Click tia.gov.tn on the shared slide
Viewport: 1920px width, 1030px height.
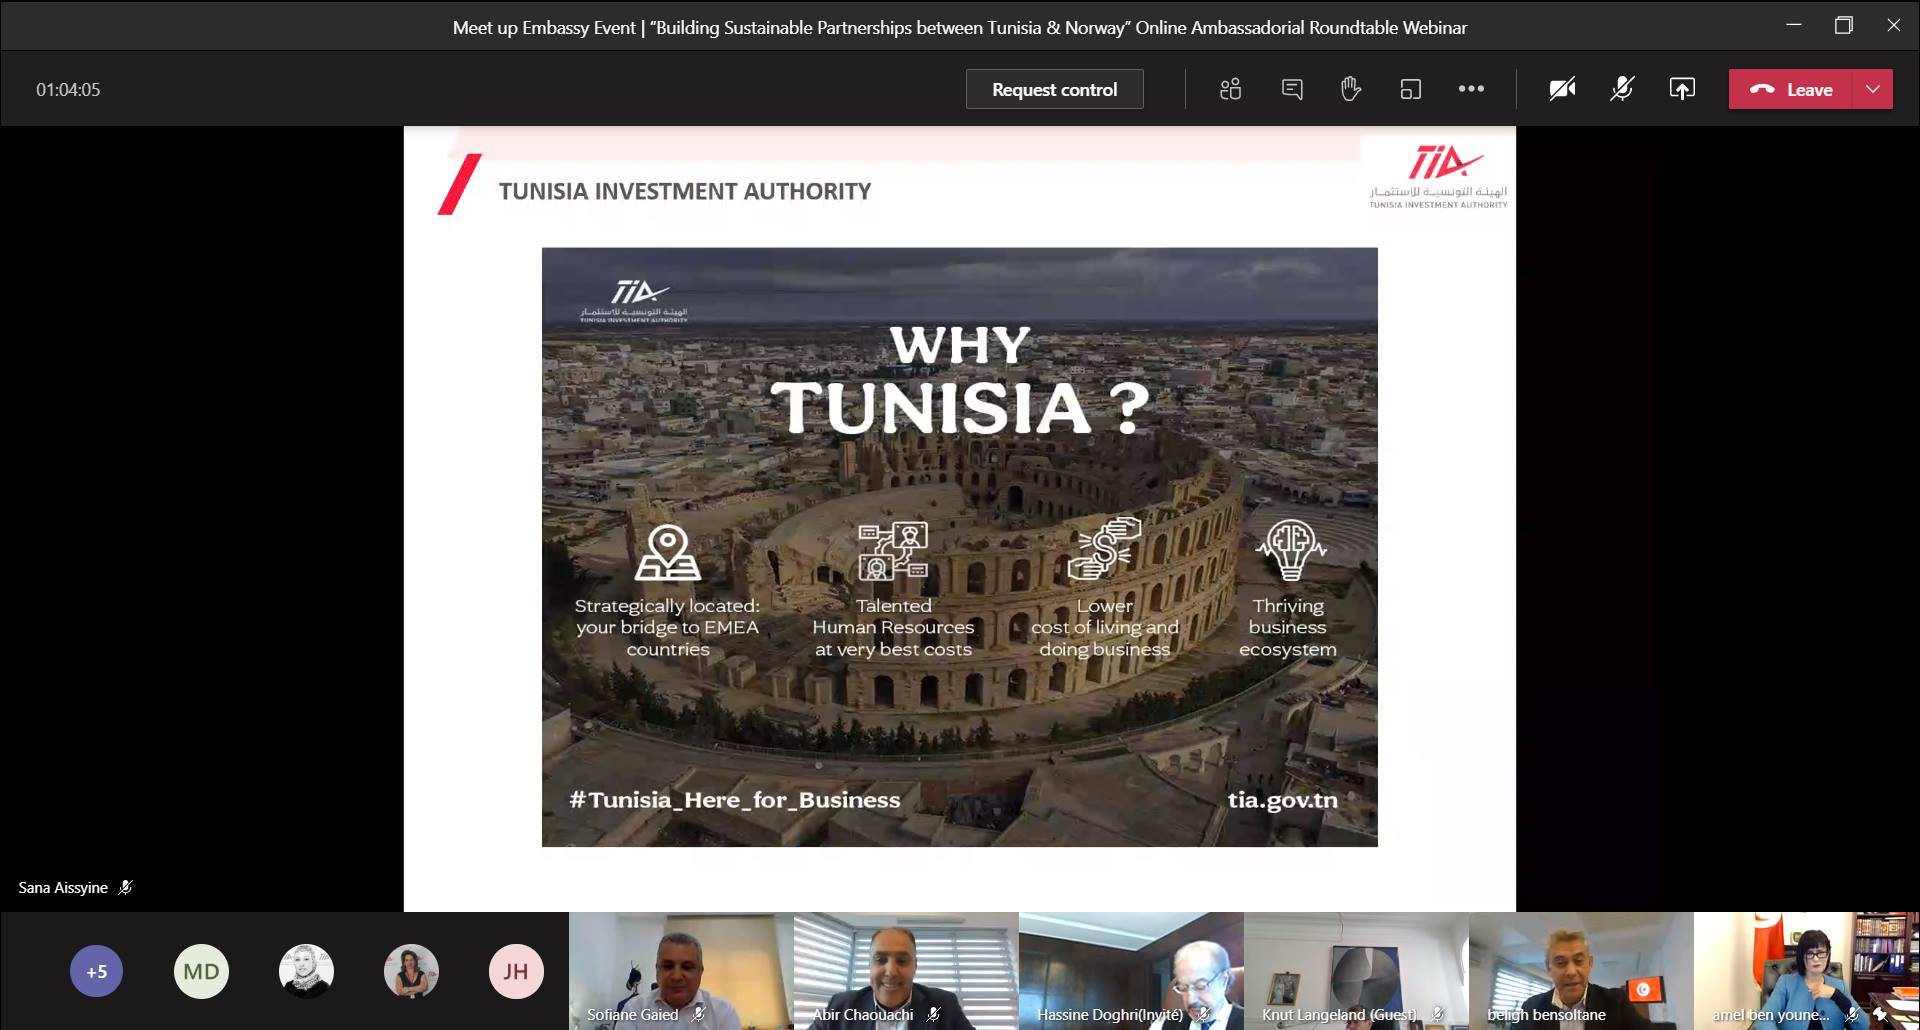pos(1282,800)
